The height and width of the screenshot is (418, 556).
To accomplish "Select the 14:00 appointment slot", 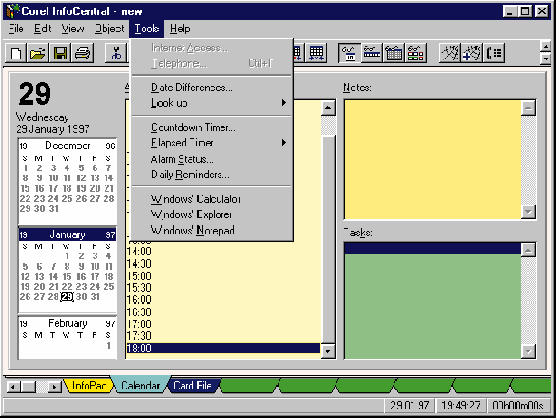I will tap(223, 251).
